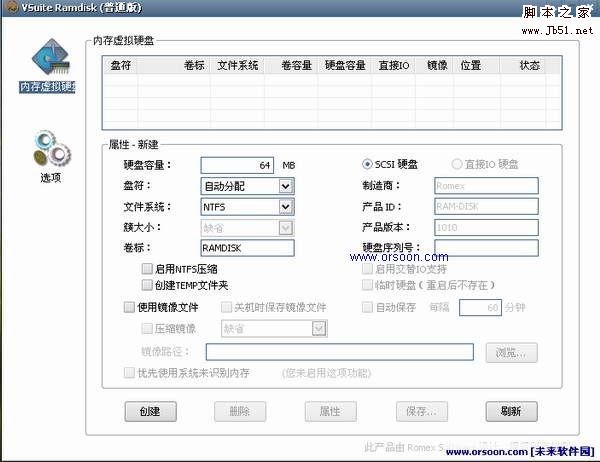The height and width of the screenshot is (462, 600).
Task: Click the 浏览... button
Action: point(512,353)
